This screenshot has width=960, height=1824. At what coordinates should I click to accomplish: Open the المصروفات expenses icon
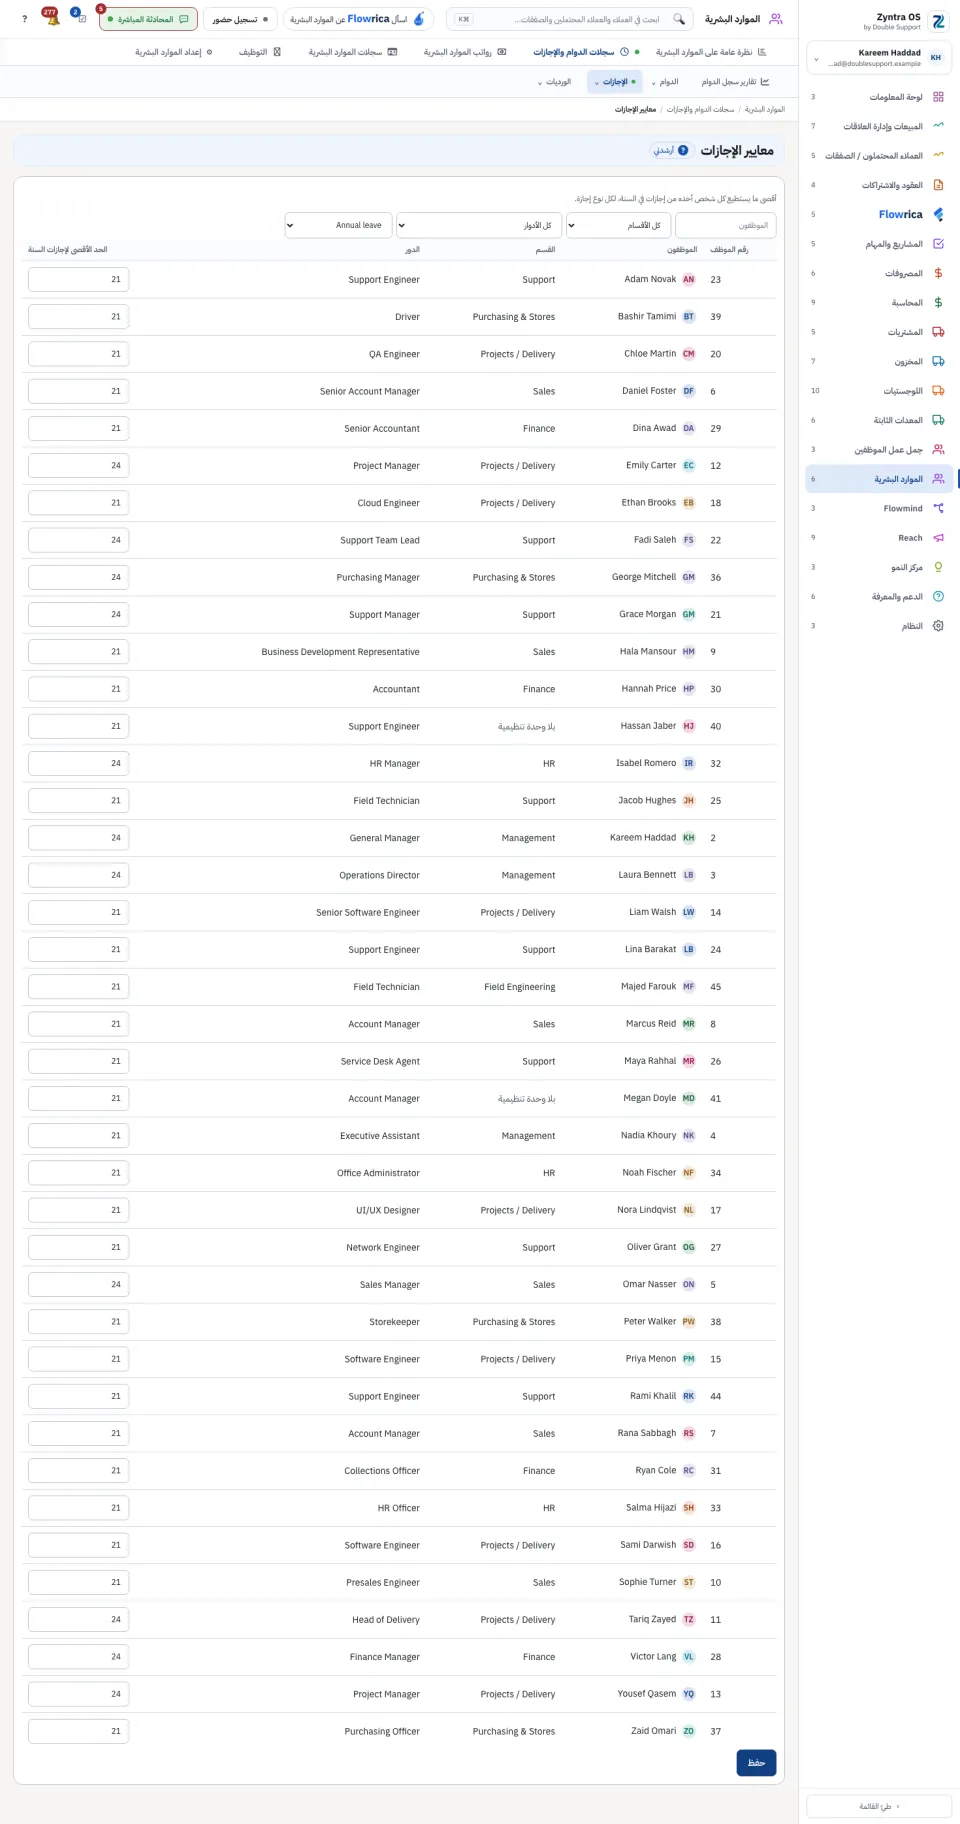click(x=938, y=273)
